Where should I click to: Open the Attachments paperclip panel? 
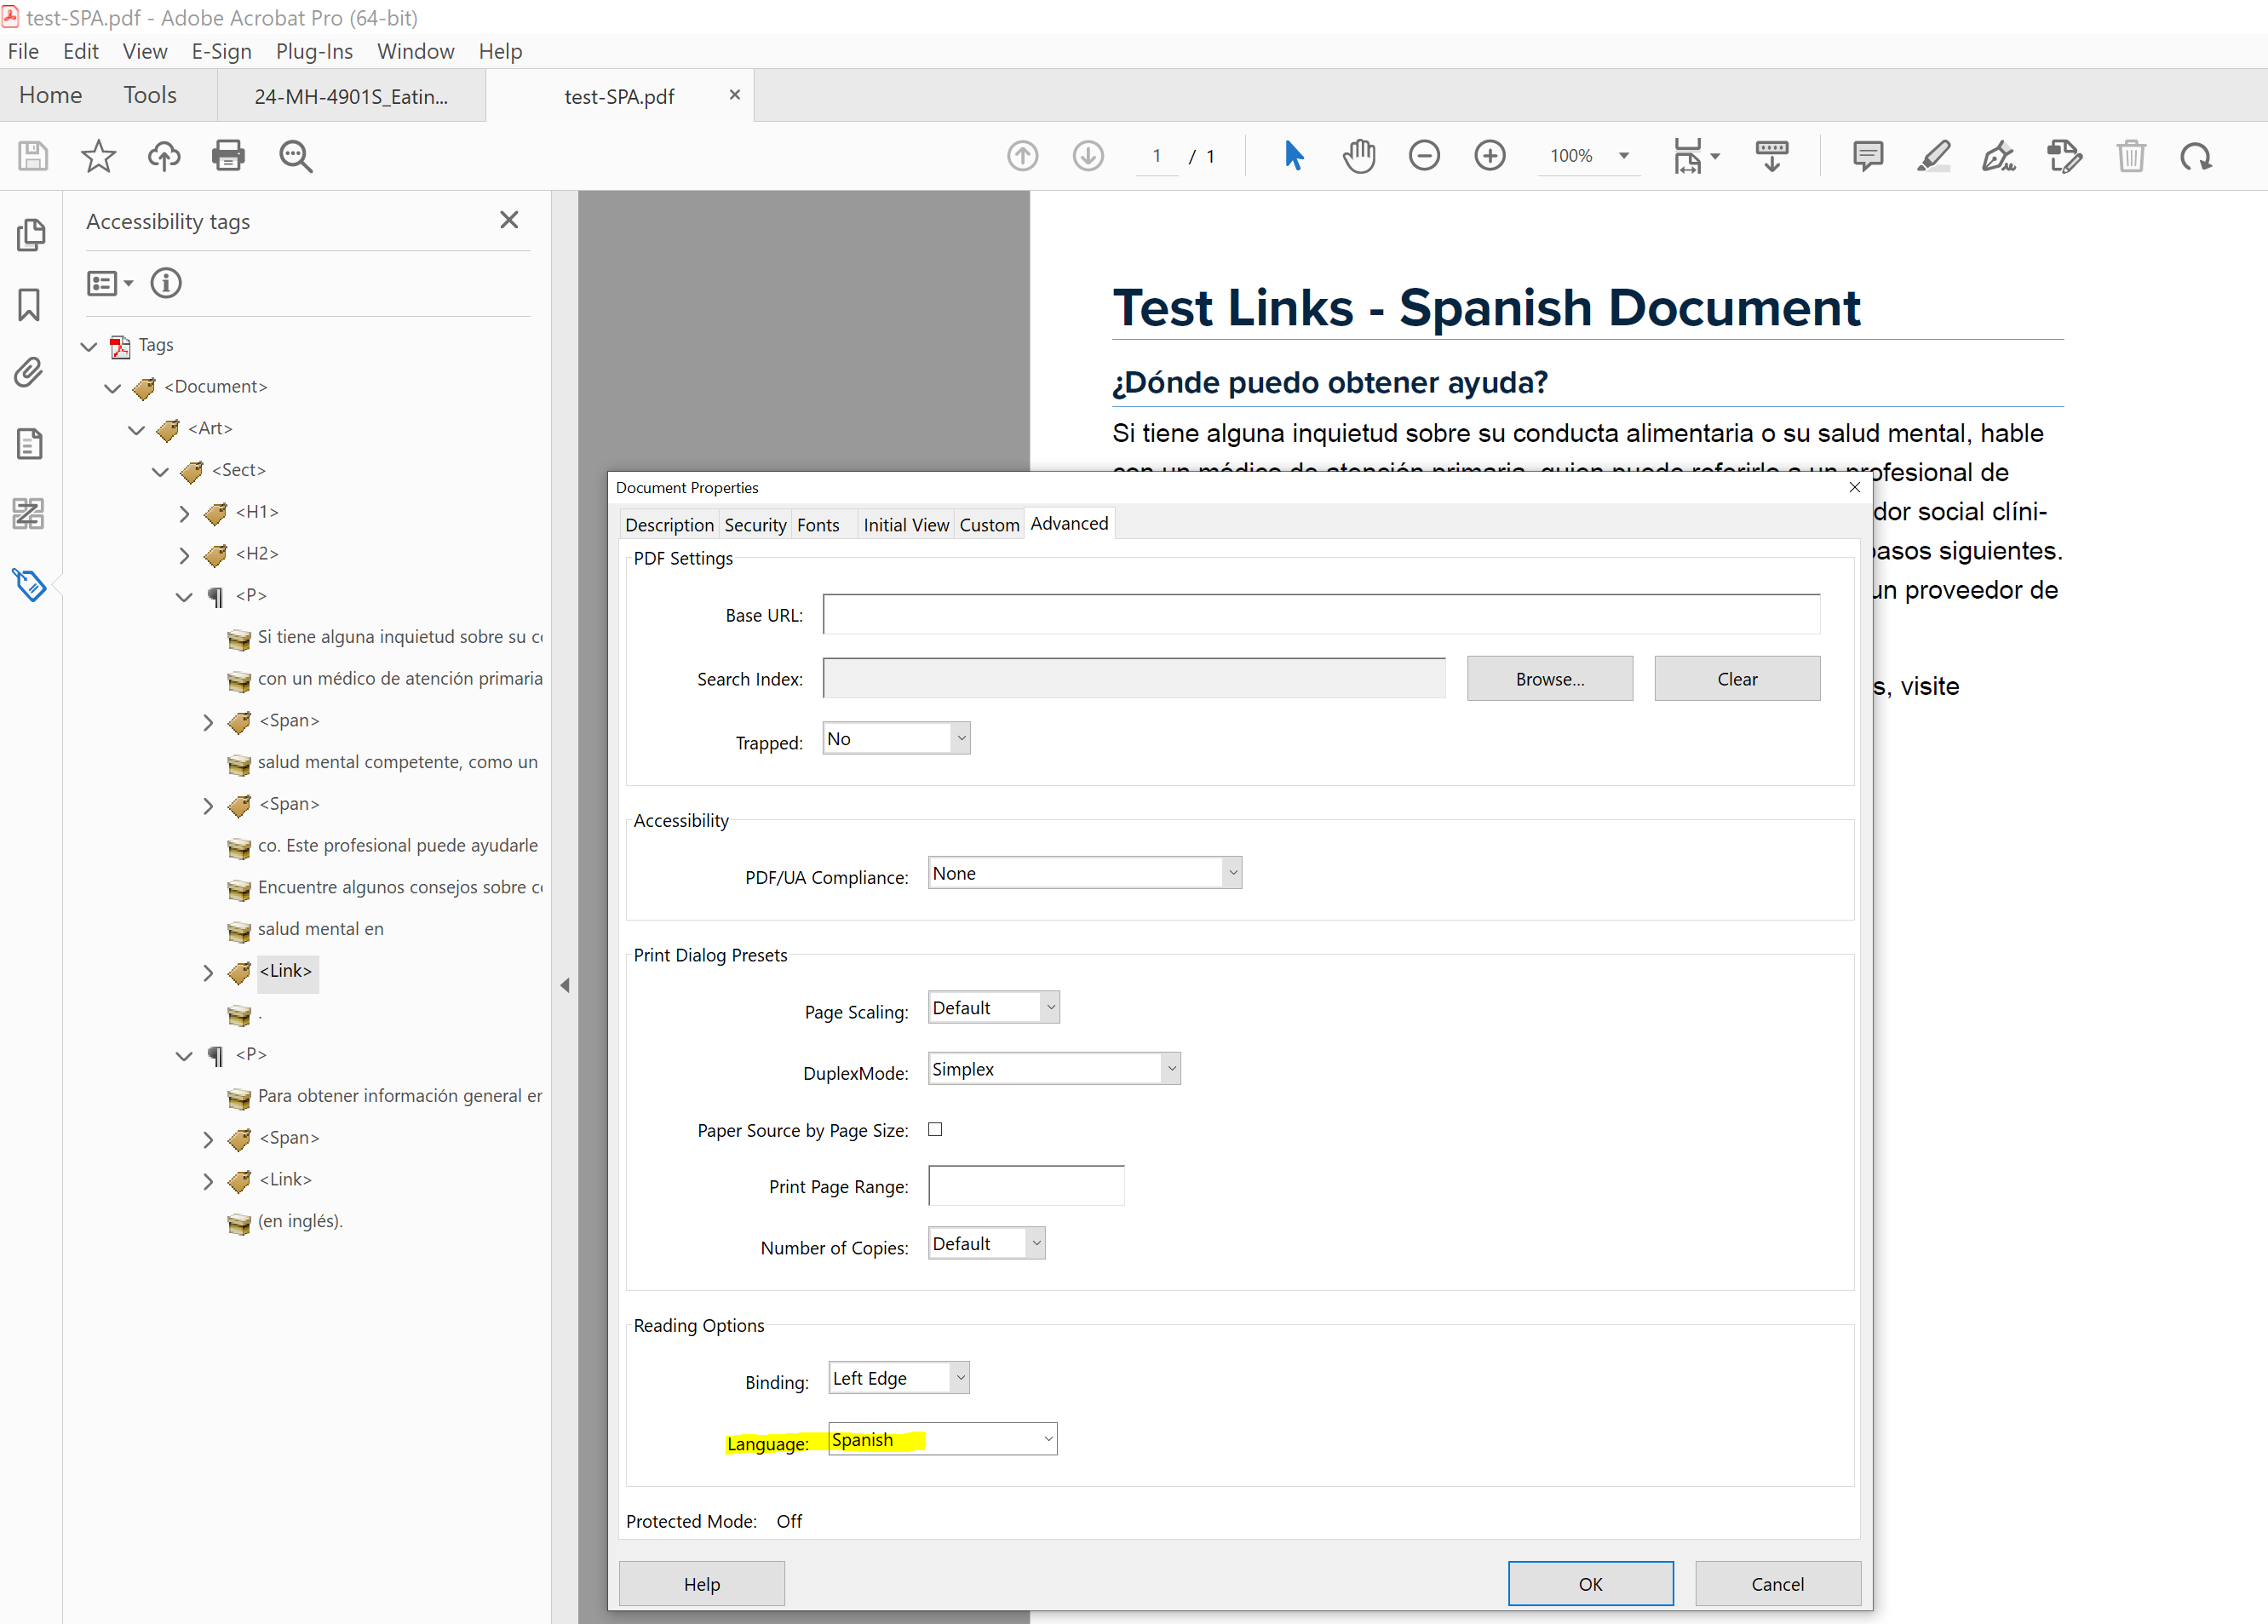(x=29, y=372)
